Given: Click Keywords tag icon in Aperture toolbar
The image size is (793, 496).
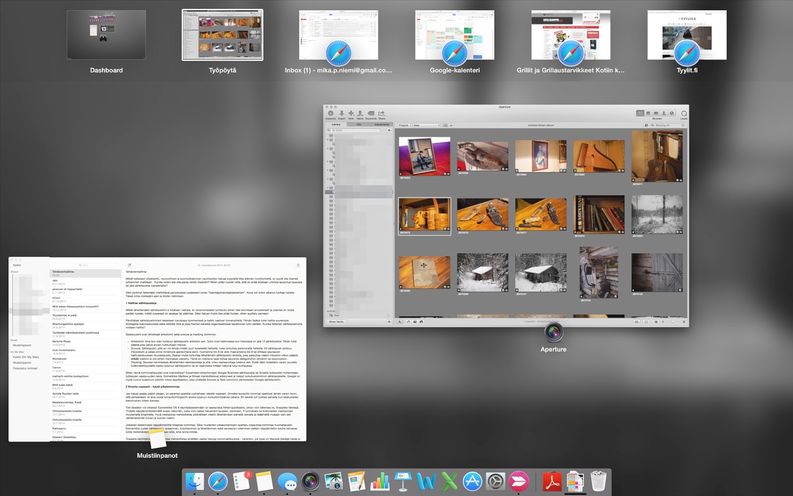Looking at the screenshot, I should pyautogui.click(x=371, y=114).
